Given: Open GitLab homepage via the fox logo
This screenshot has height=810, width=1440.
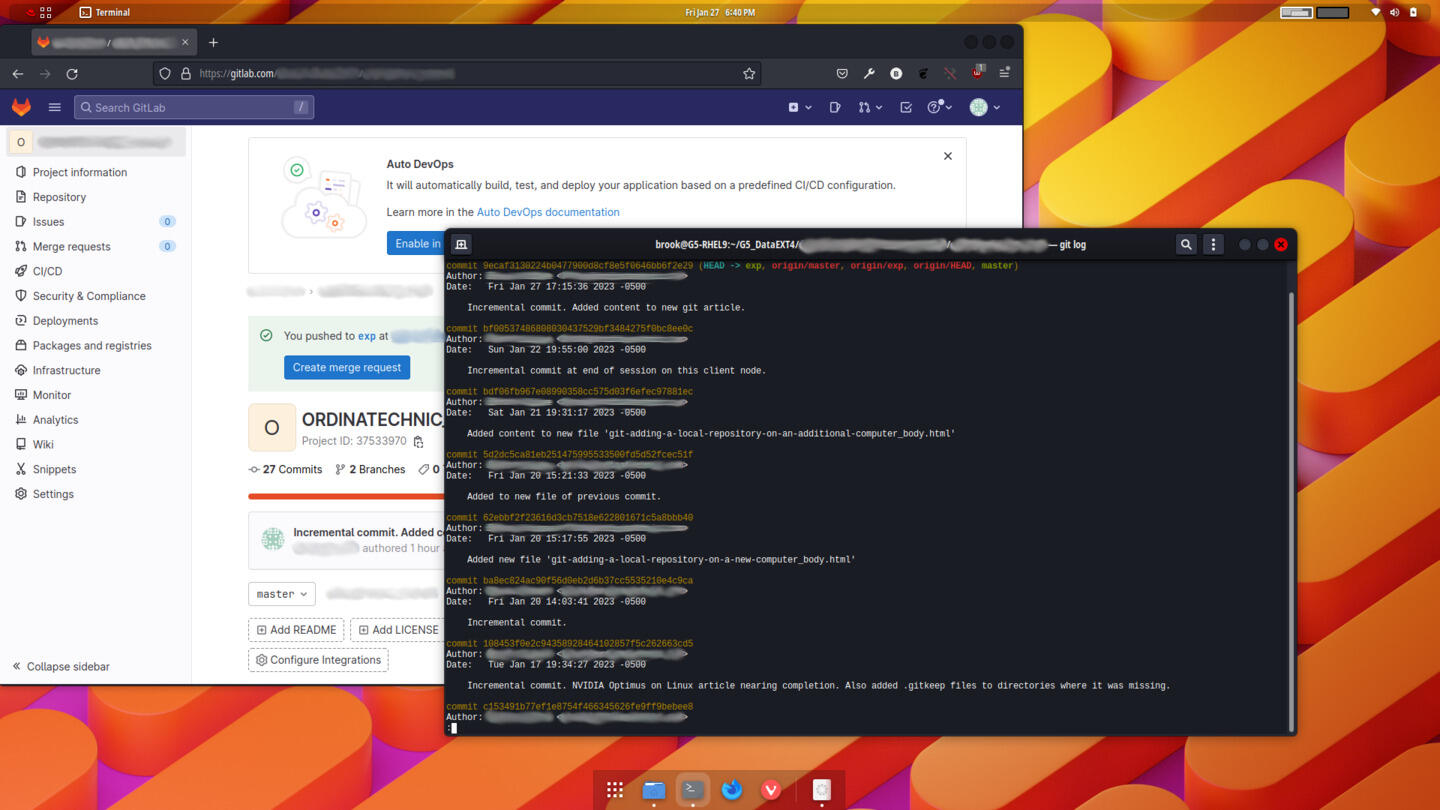Looking at the screenshot, I should (21, 107).
